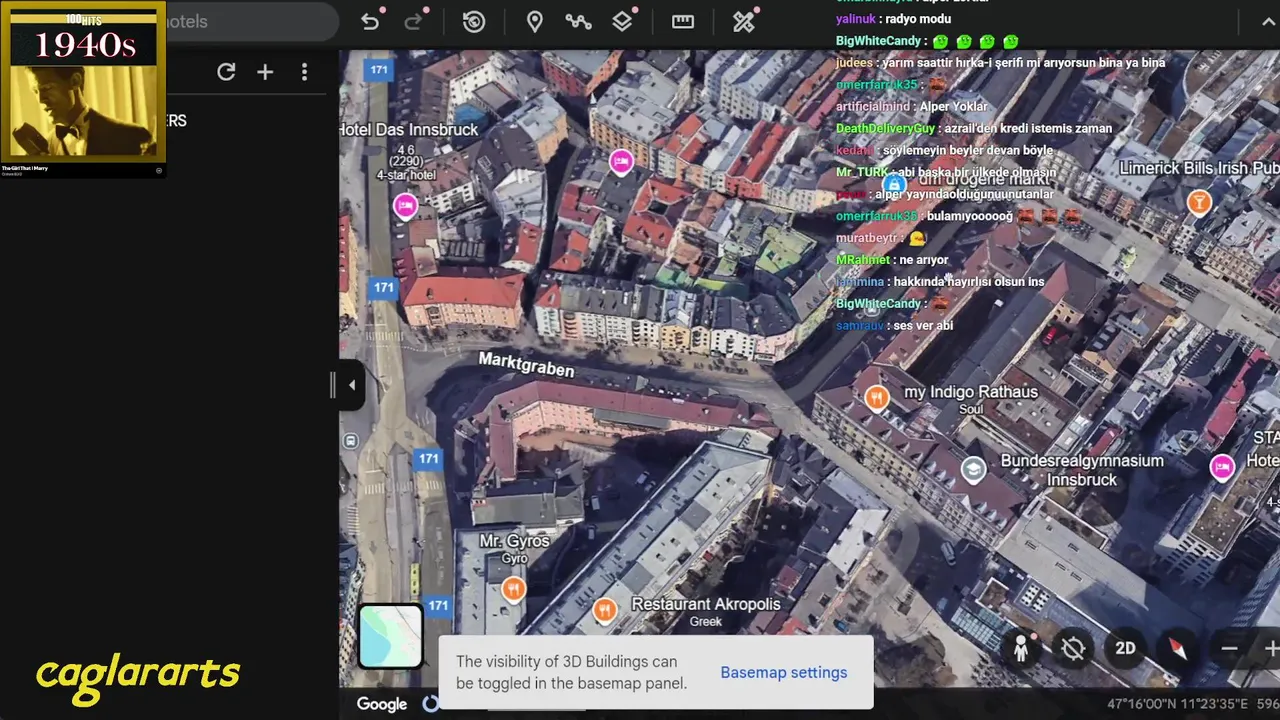Zoom out with minus button

click(x=1229, y=648)
